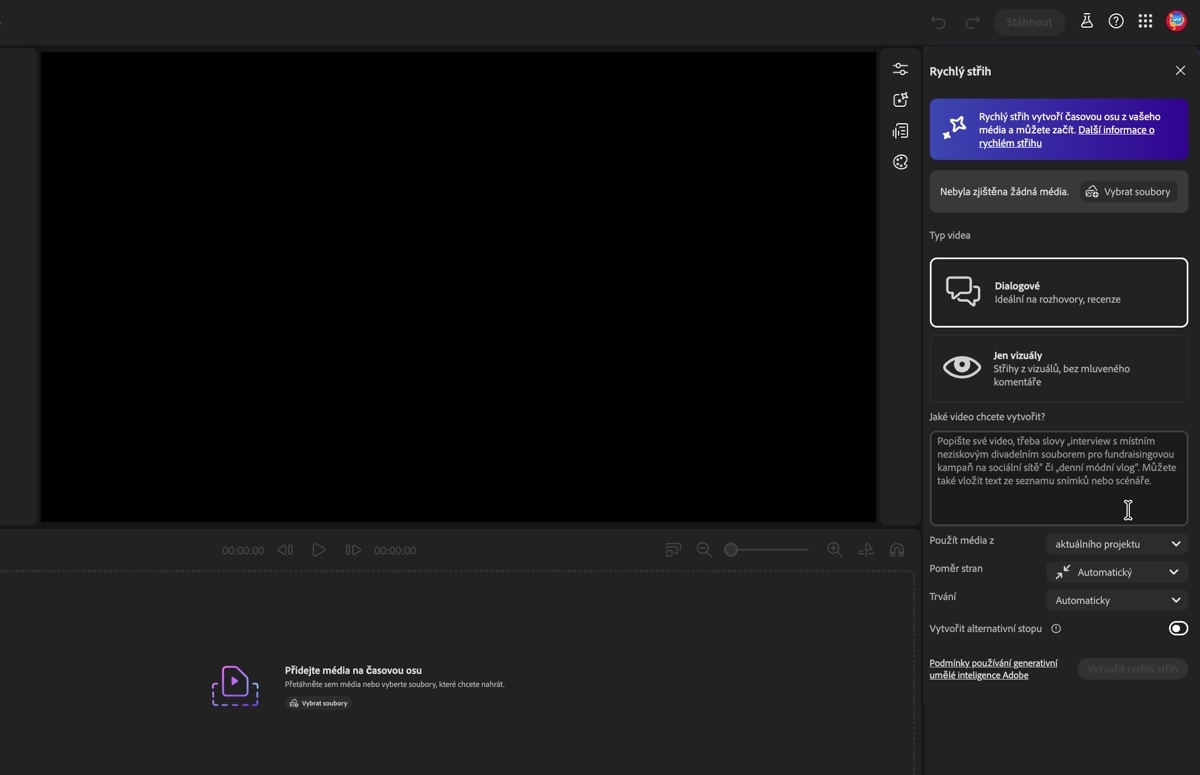Click the black video preview canvas
Viewport: 1200px width, 775px height.
458,286
